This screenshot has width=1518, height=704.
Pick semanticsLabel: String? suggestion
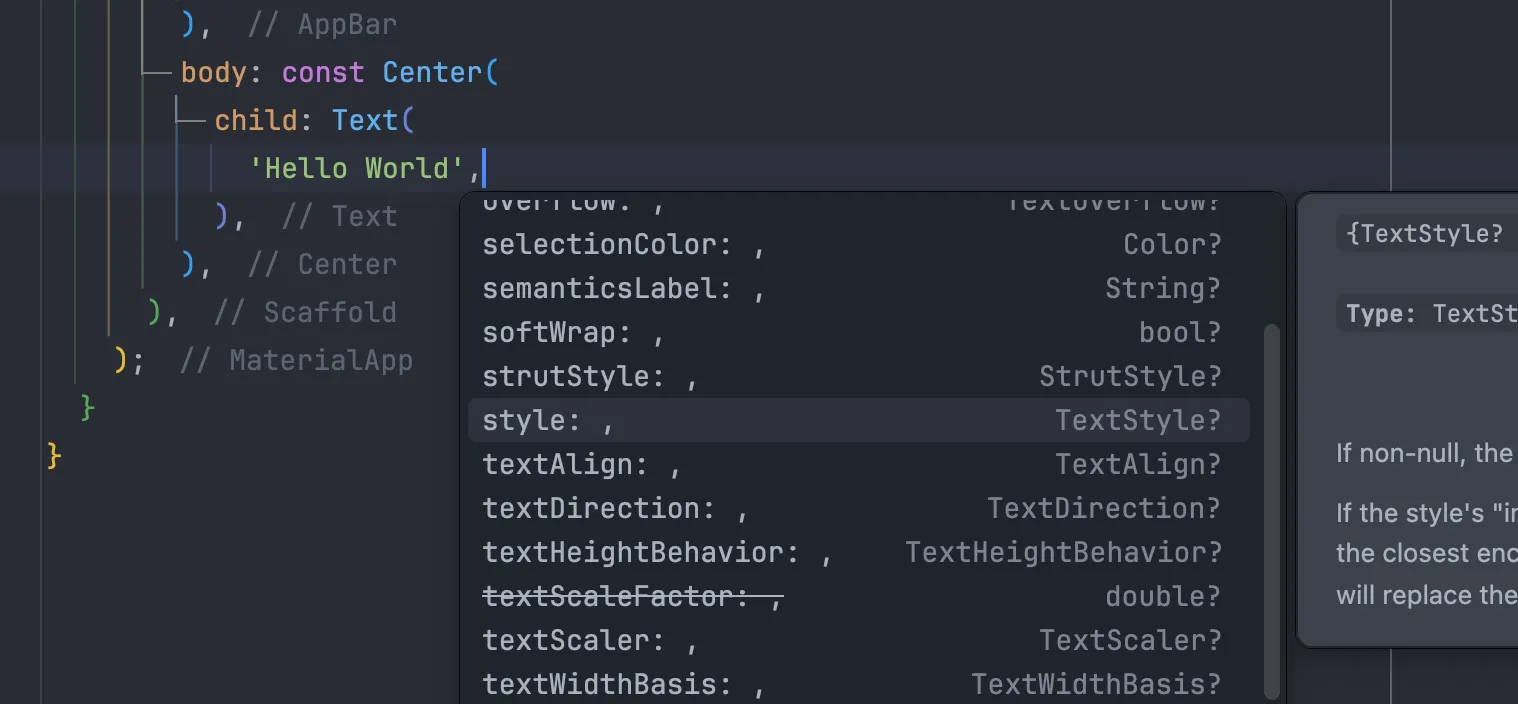pos(858,288)
